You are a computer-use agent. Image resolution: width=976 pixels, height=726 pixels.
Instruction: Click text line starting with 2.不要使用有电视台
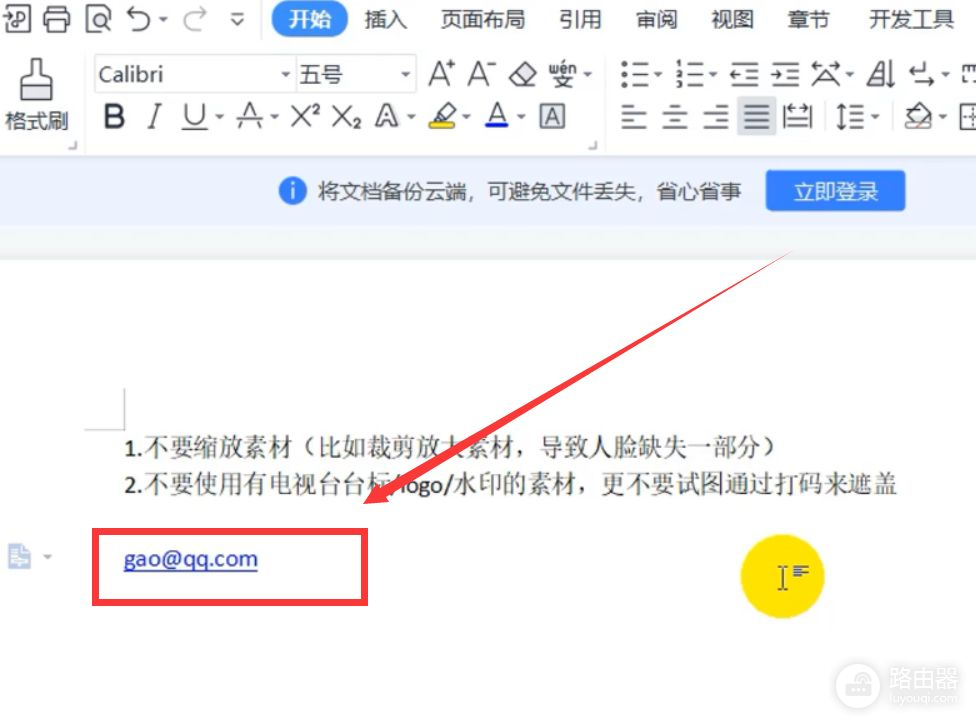tap(510, 484)
